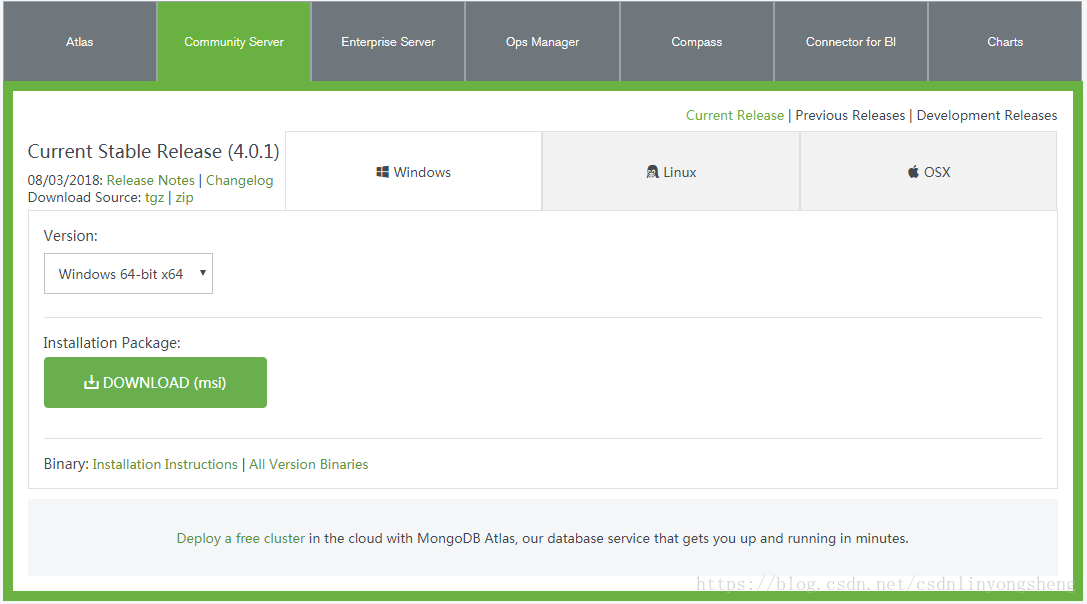
Task: Follow the Deploy a free cluster link
Action: pos(241,538)
